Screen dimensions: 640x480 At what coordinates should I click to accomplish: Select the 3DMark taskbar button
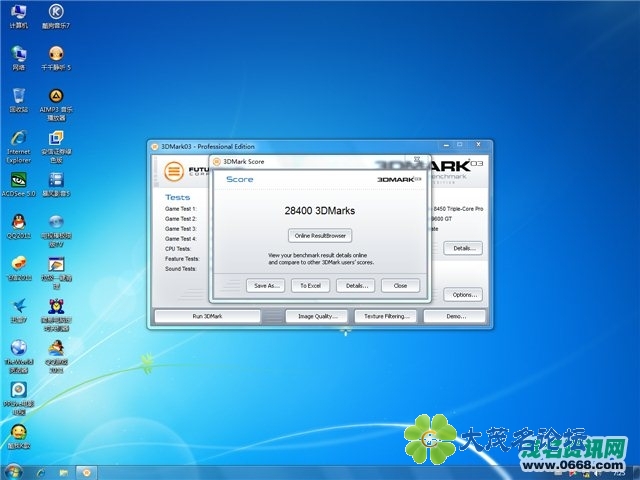(86, 473)
